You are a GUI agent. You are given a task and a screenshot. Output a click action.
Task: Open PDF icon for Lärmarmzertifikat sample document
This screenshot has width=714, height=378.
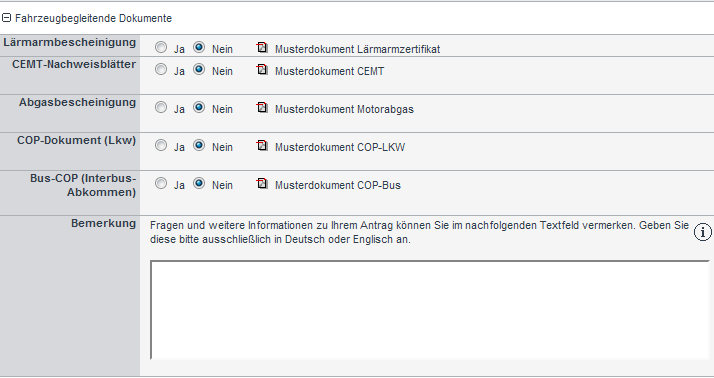(262, 47)
